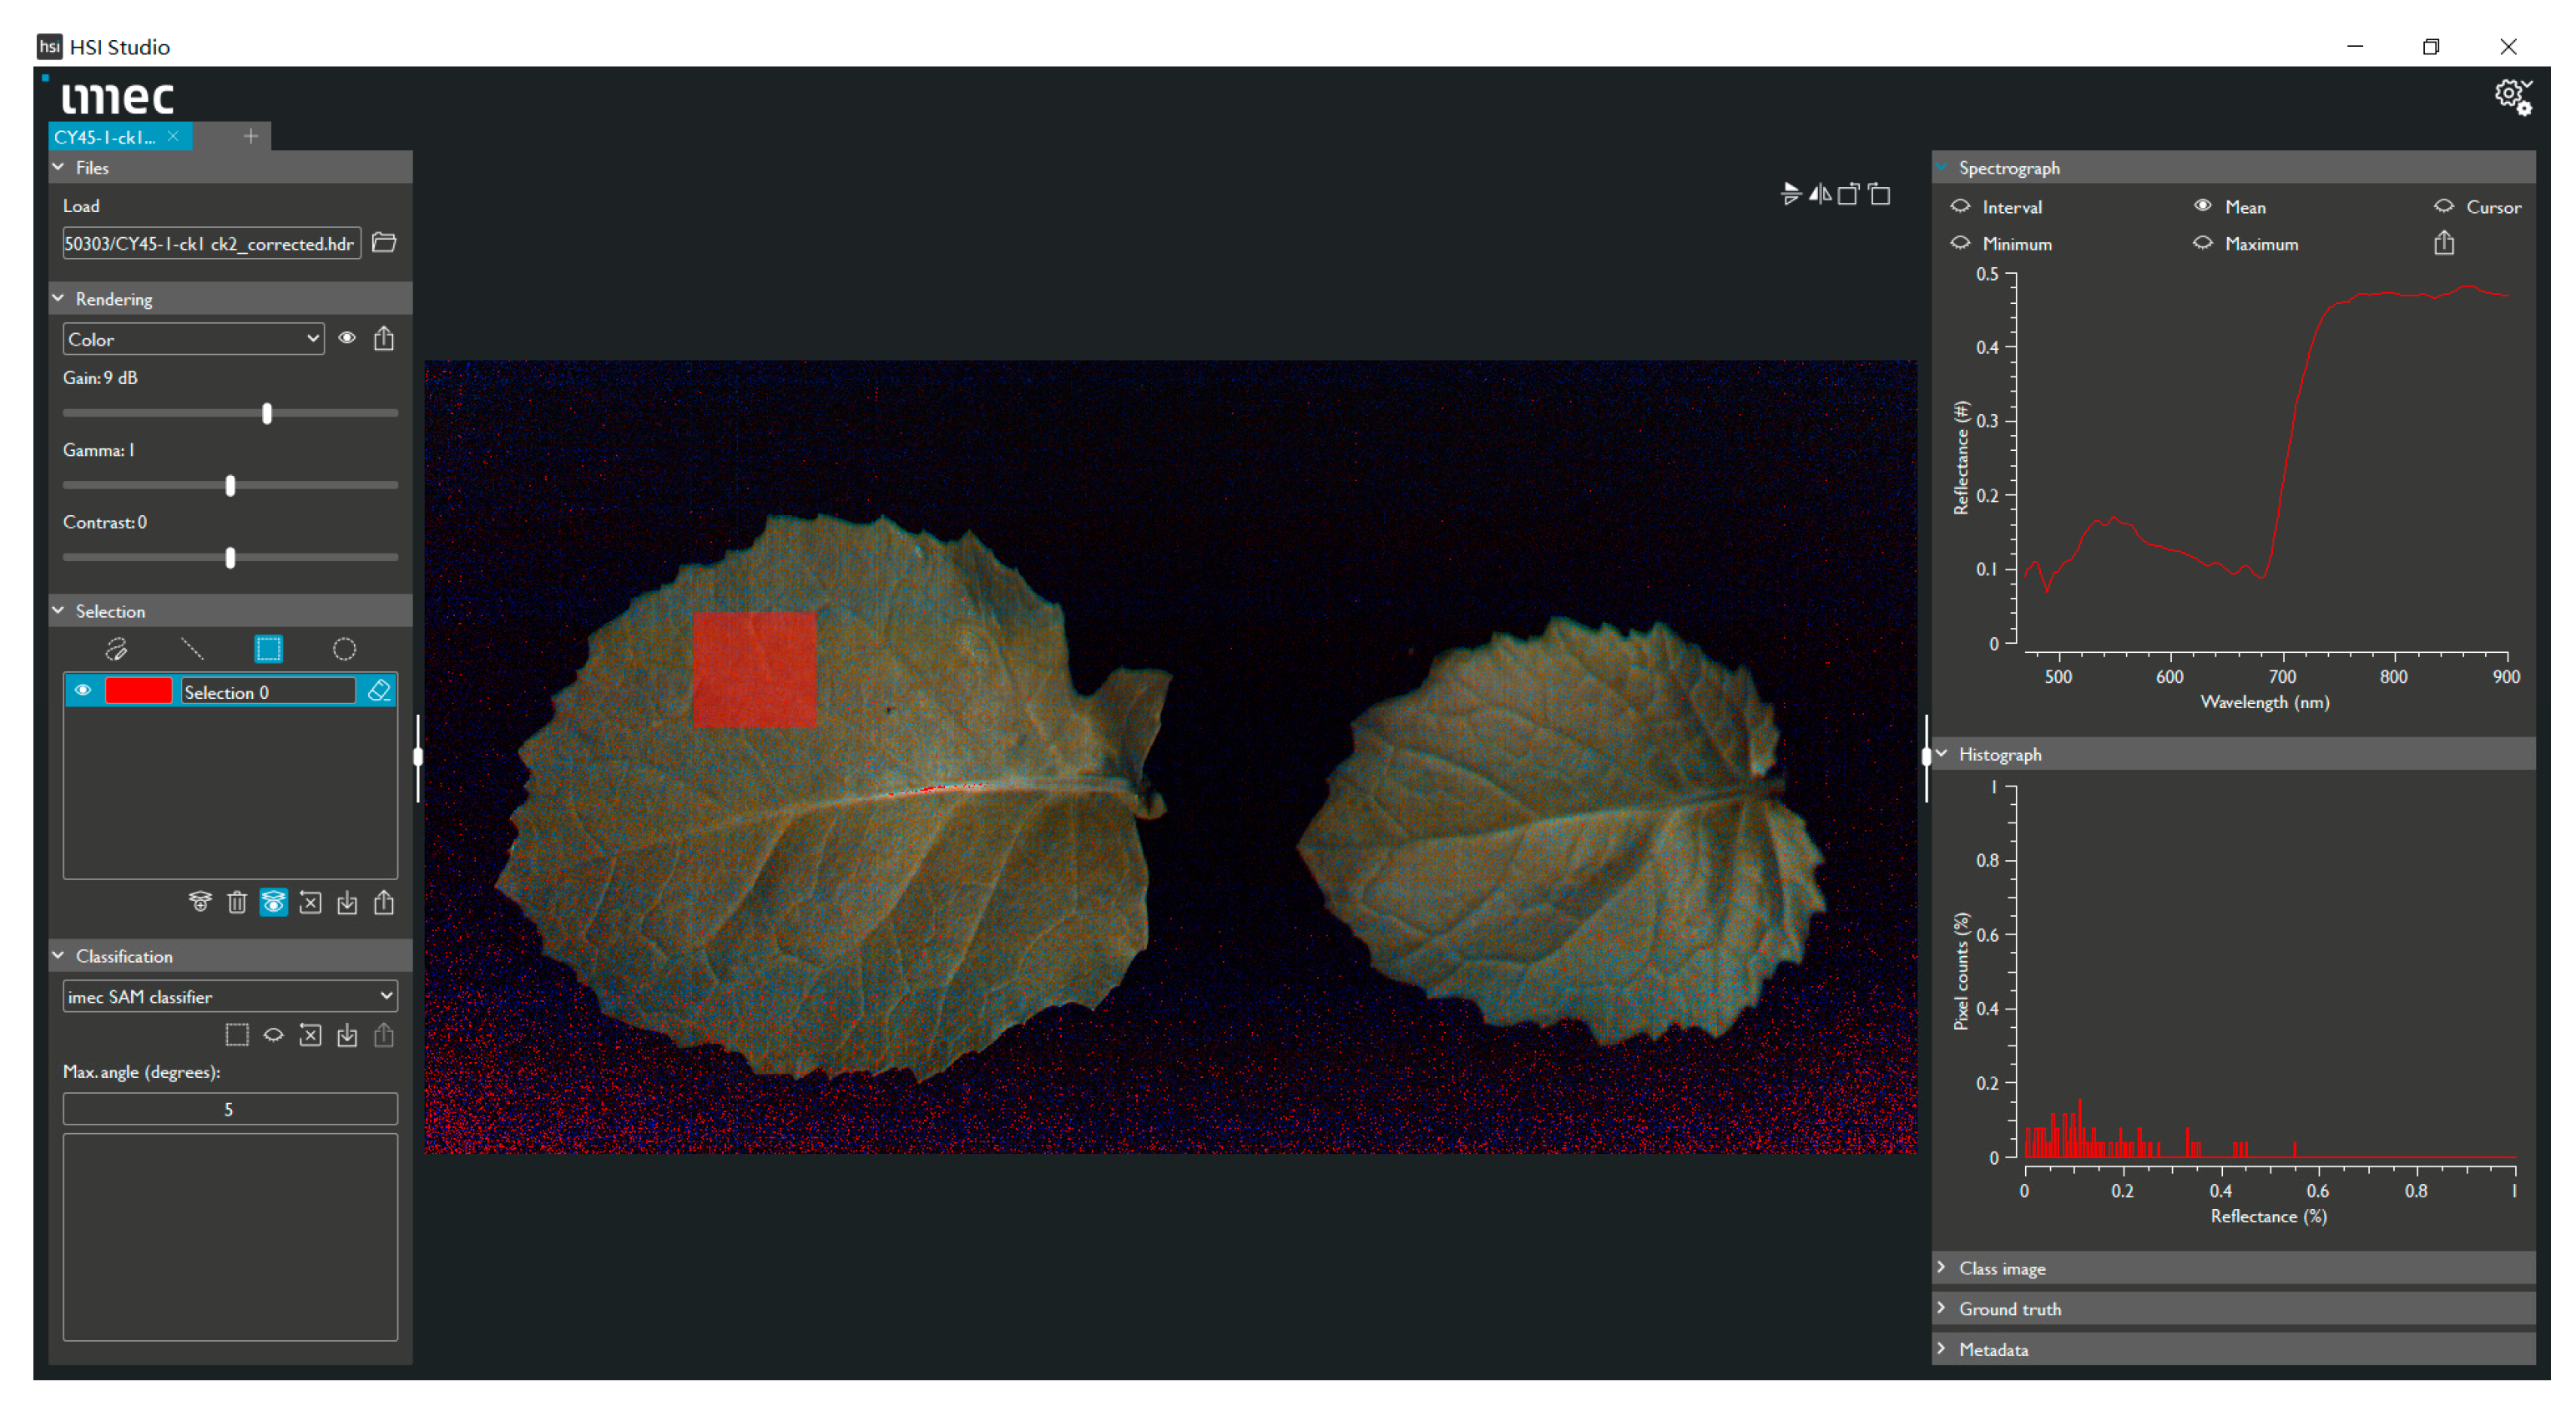Viewport: 2576px width, 1417px height.
Task: Select the line selection tool
Action: coord(192,649)
